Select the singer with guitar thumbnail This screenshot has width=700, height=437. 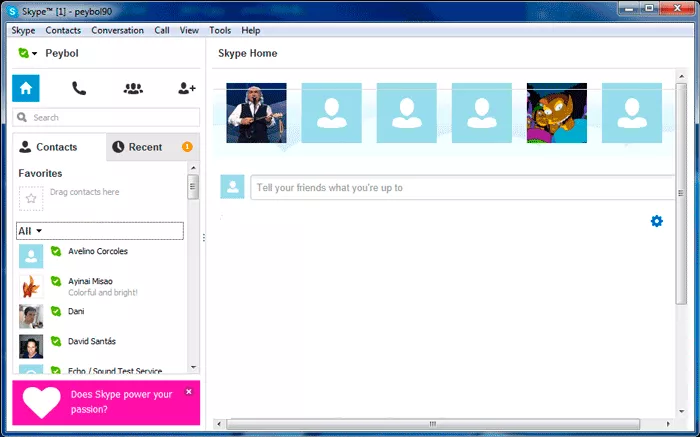pyautogui.click(x=256, y=113)
